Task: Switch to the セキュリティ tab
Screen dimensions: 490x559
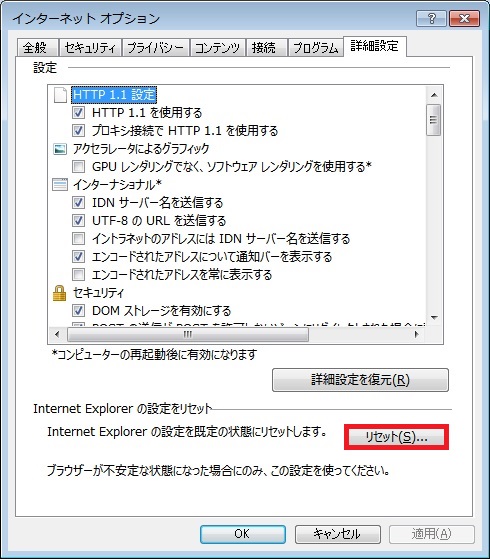Action: pyautogui.click(x=91, y=47)
